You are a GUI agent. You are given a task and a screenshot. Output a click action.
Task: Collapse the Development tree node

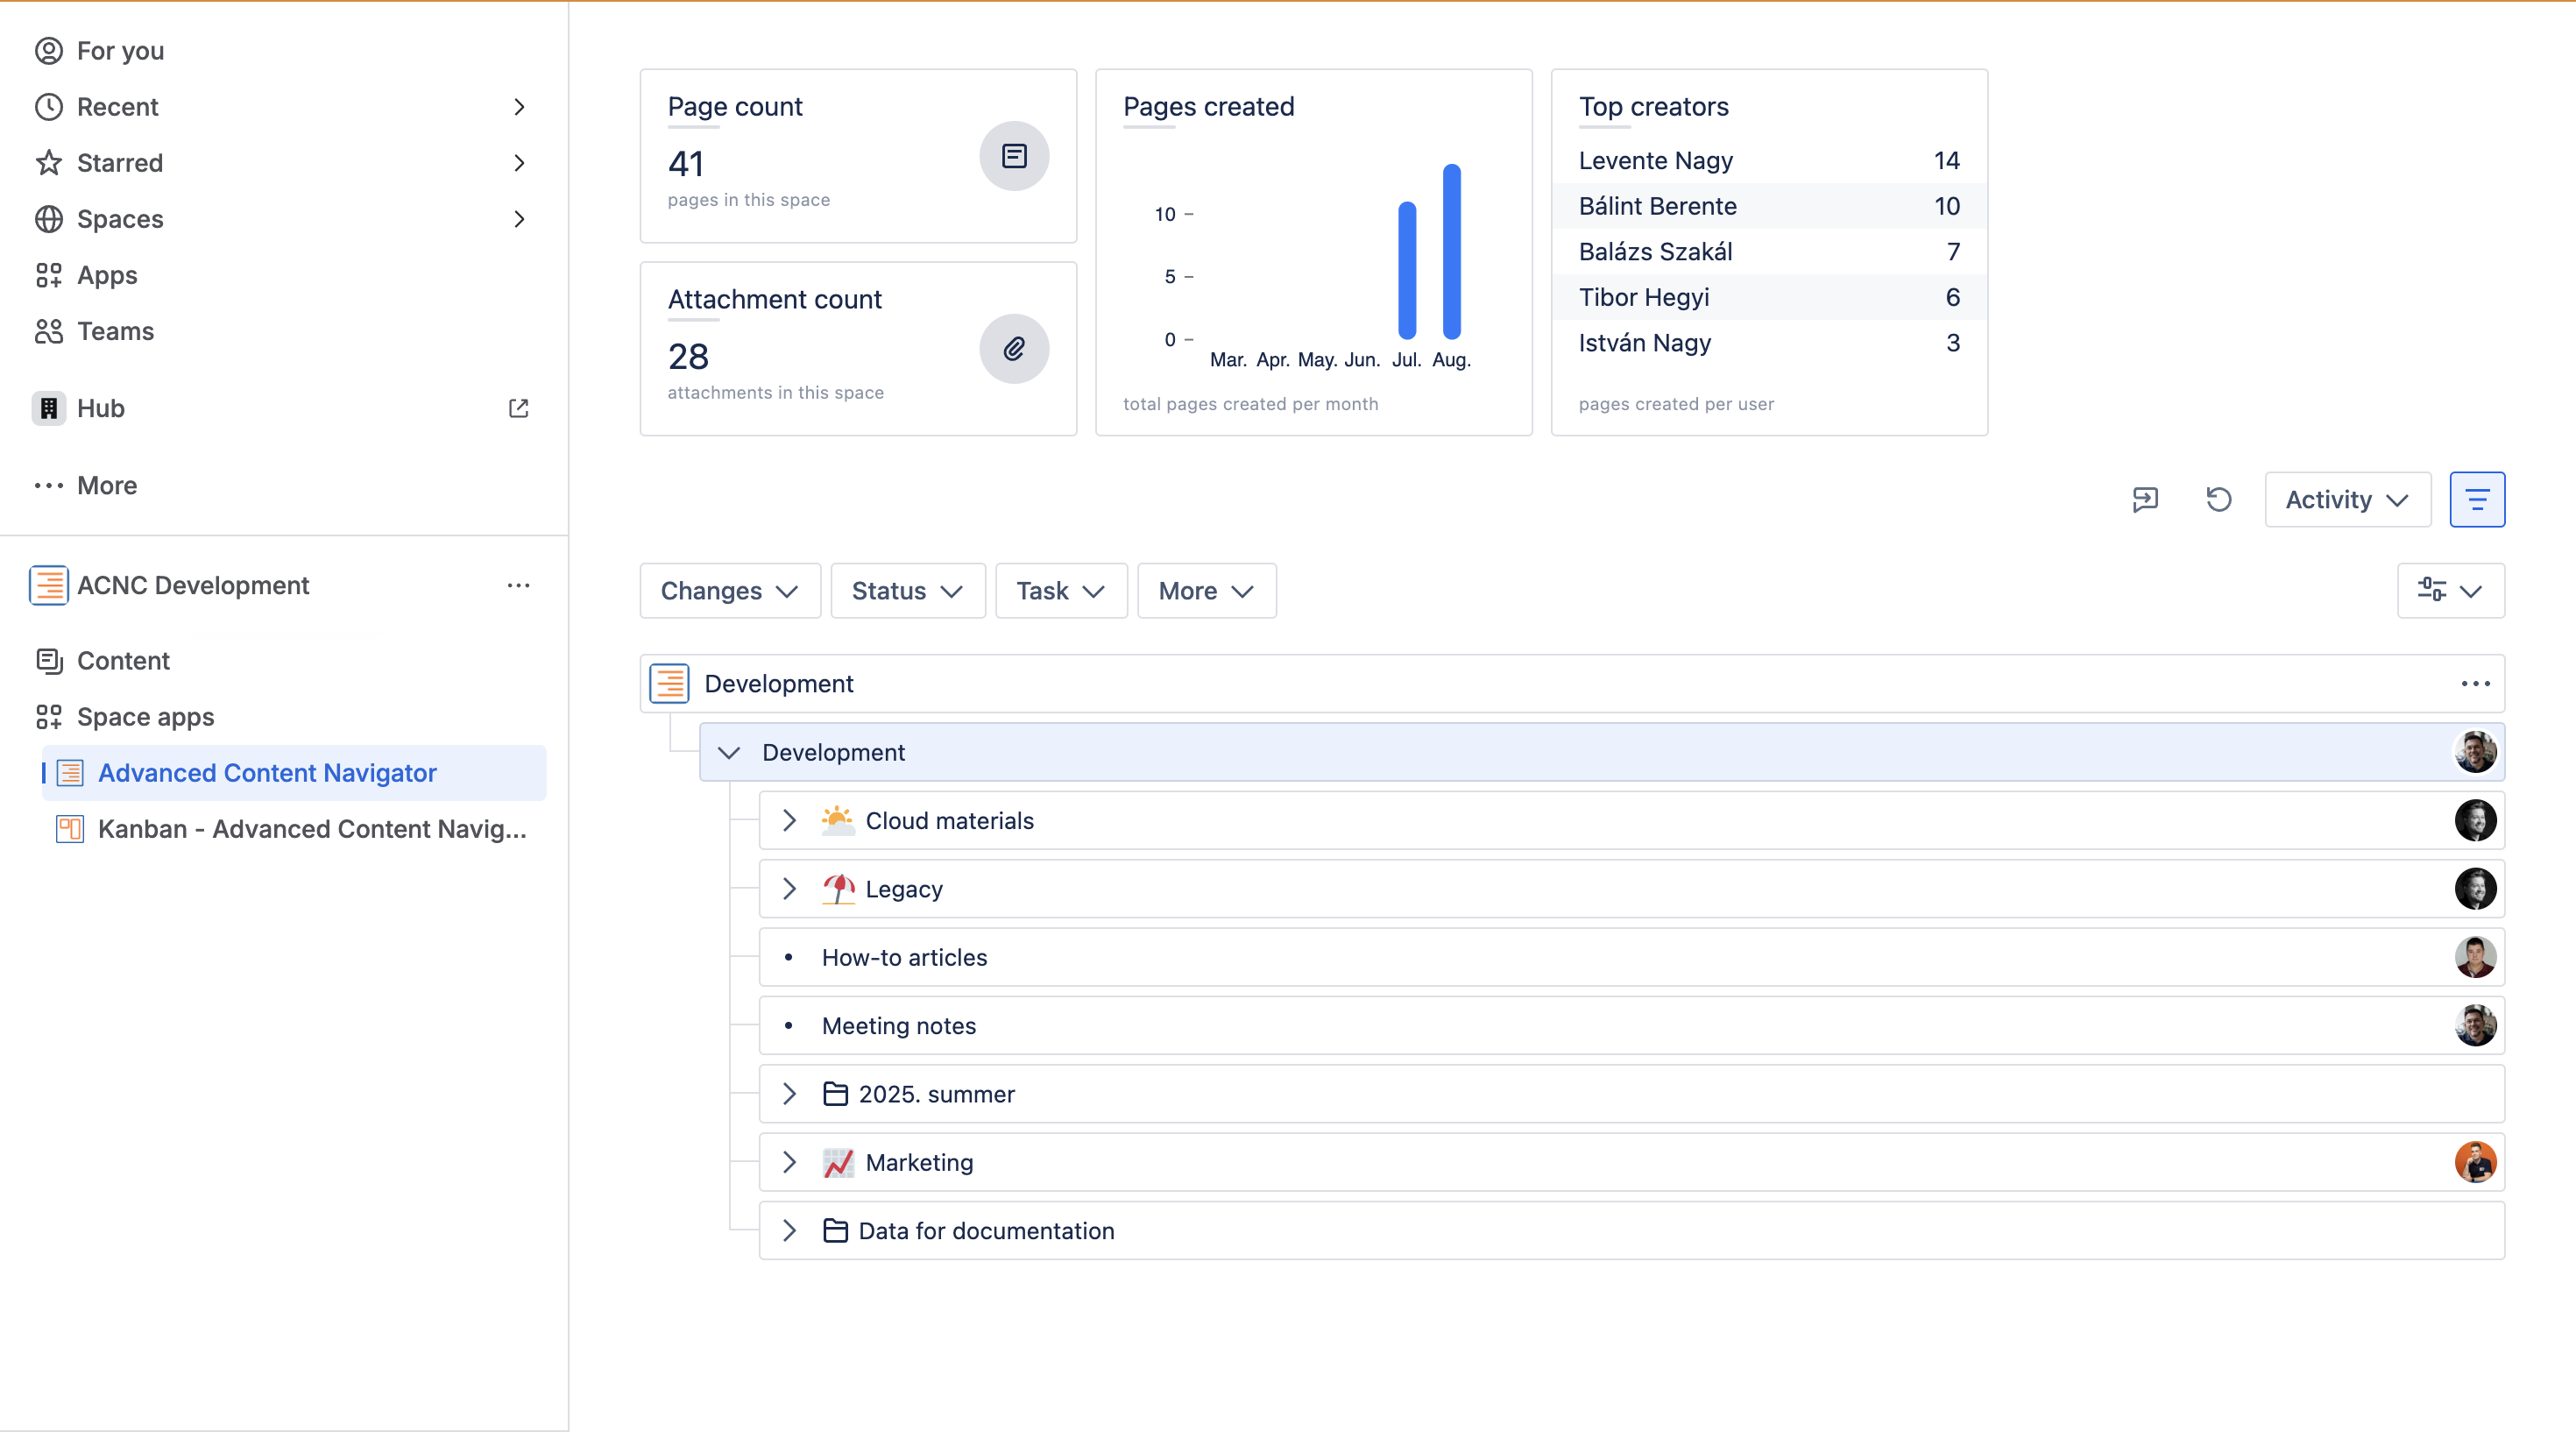729,753
